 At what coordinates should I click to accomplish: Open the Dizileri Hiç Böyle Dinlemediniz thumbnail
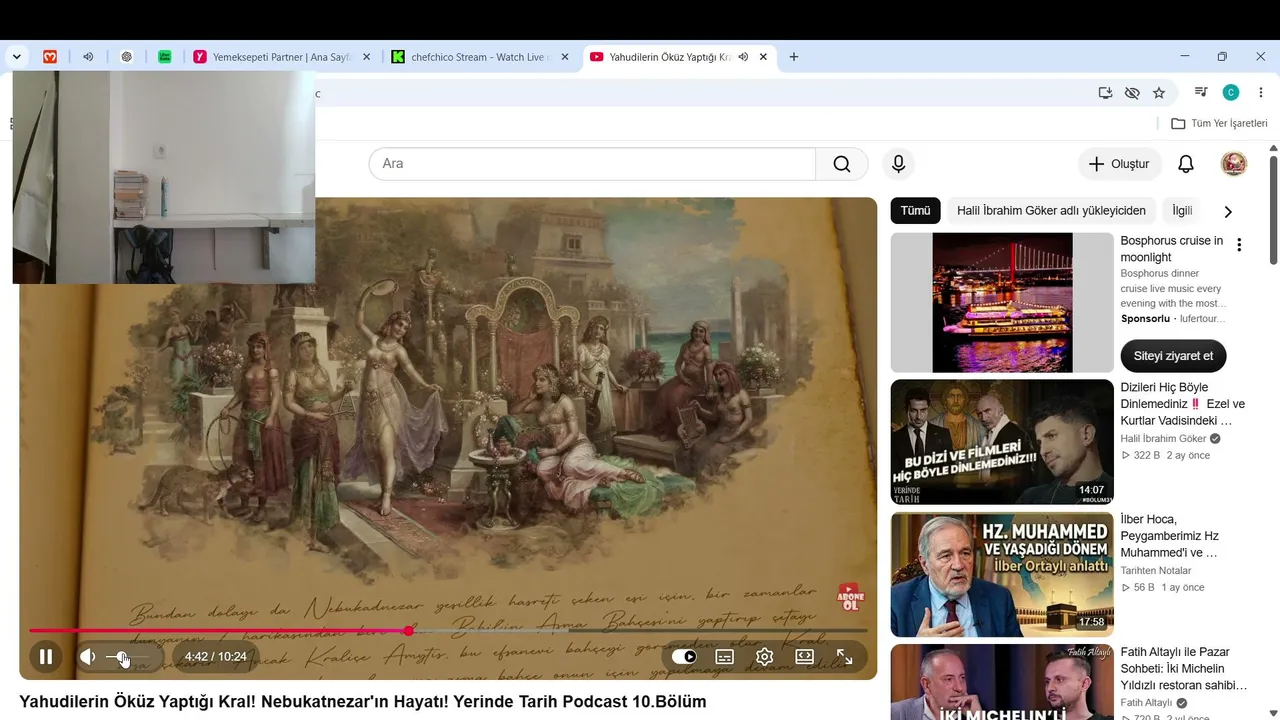click(x=1002, y=442)
